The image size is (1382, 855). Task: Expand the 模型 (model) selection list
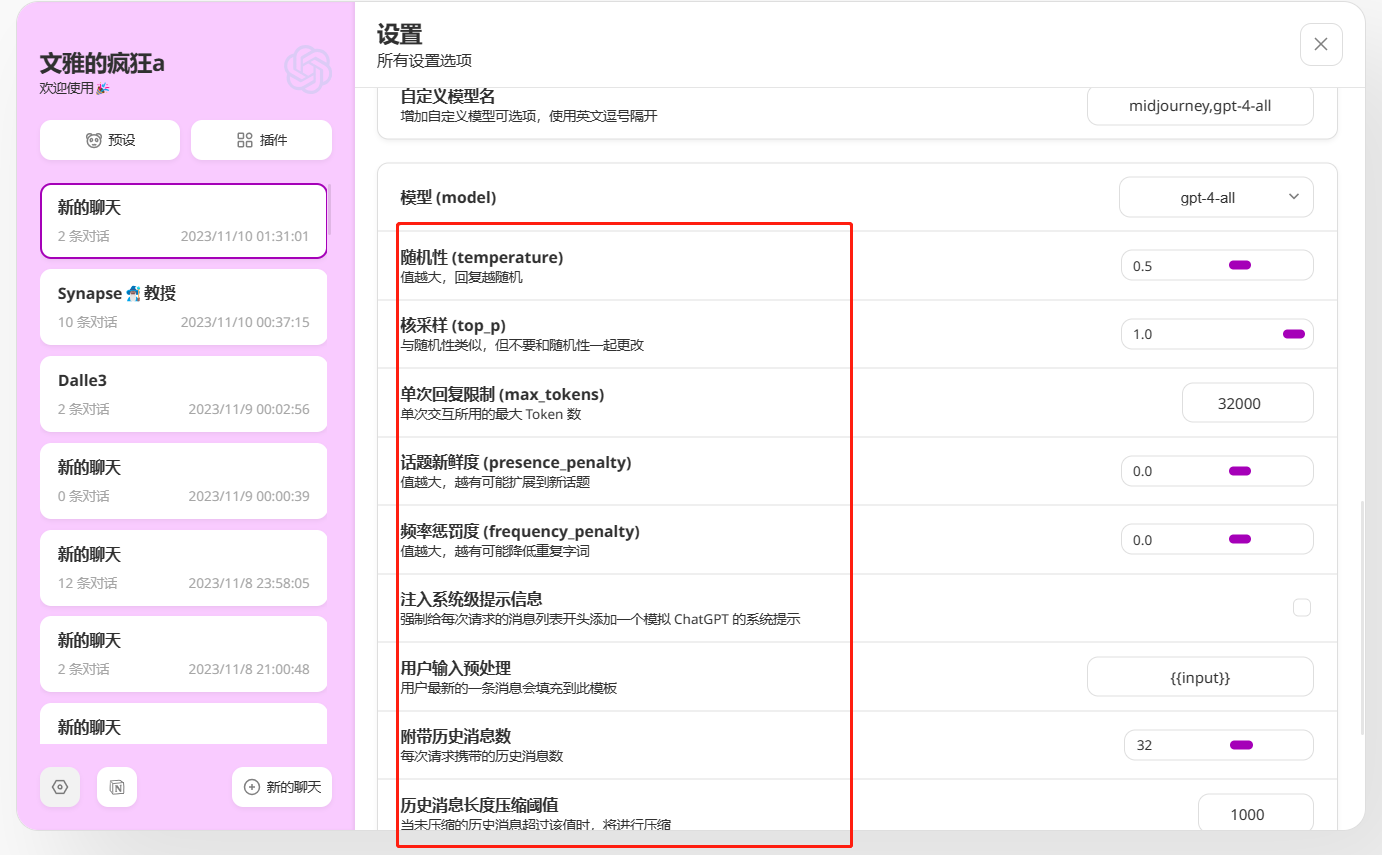click(1216, 197)
